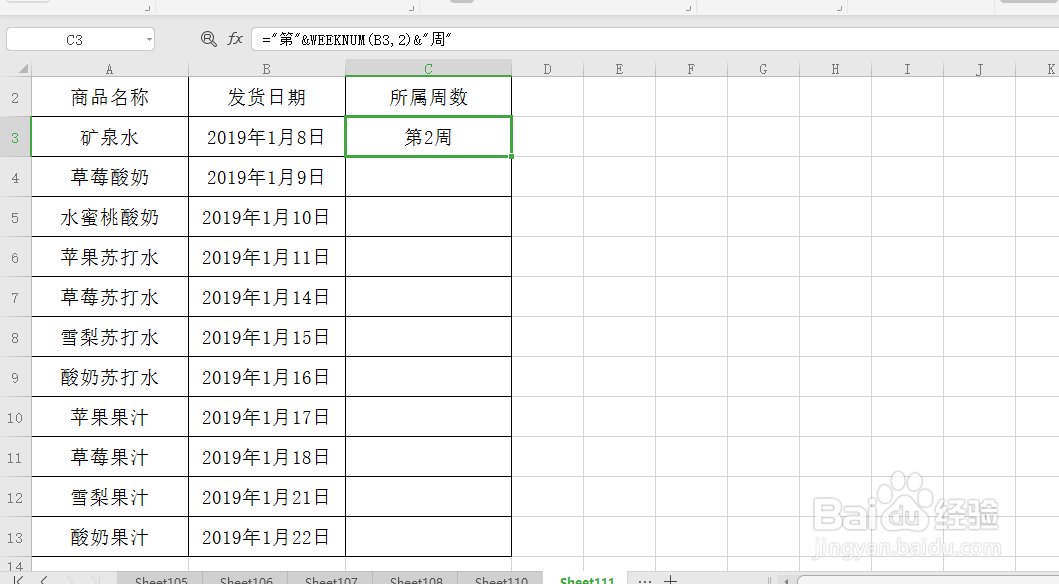Switch to the Sheet107 tab
This screenshot has width=1059, height=584.
331,579
